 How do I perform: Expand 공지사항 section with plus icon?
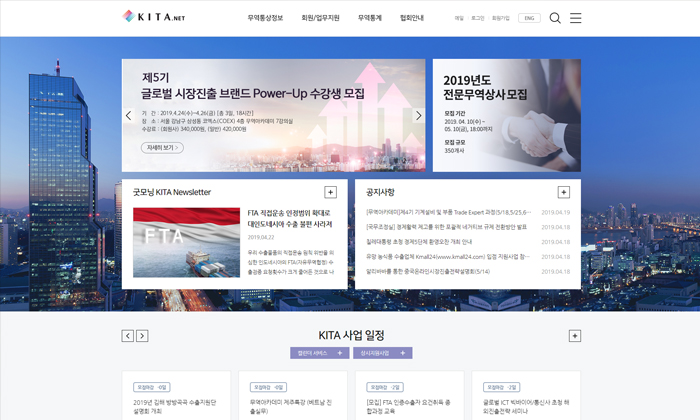point(564,192)
